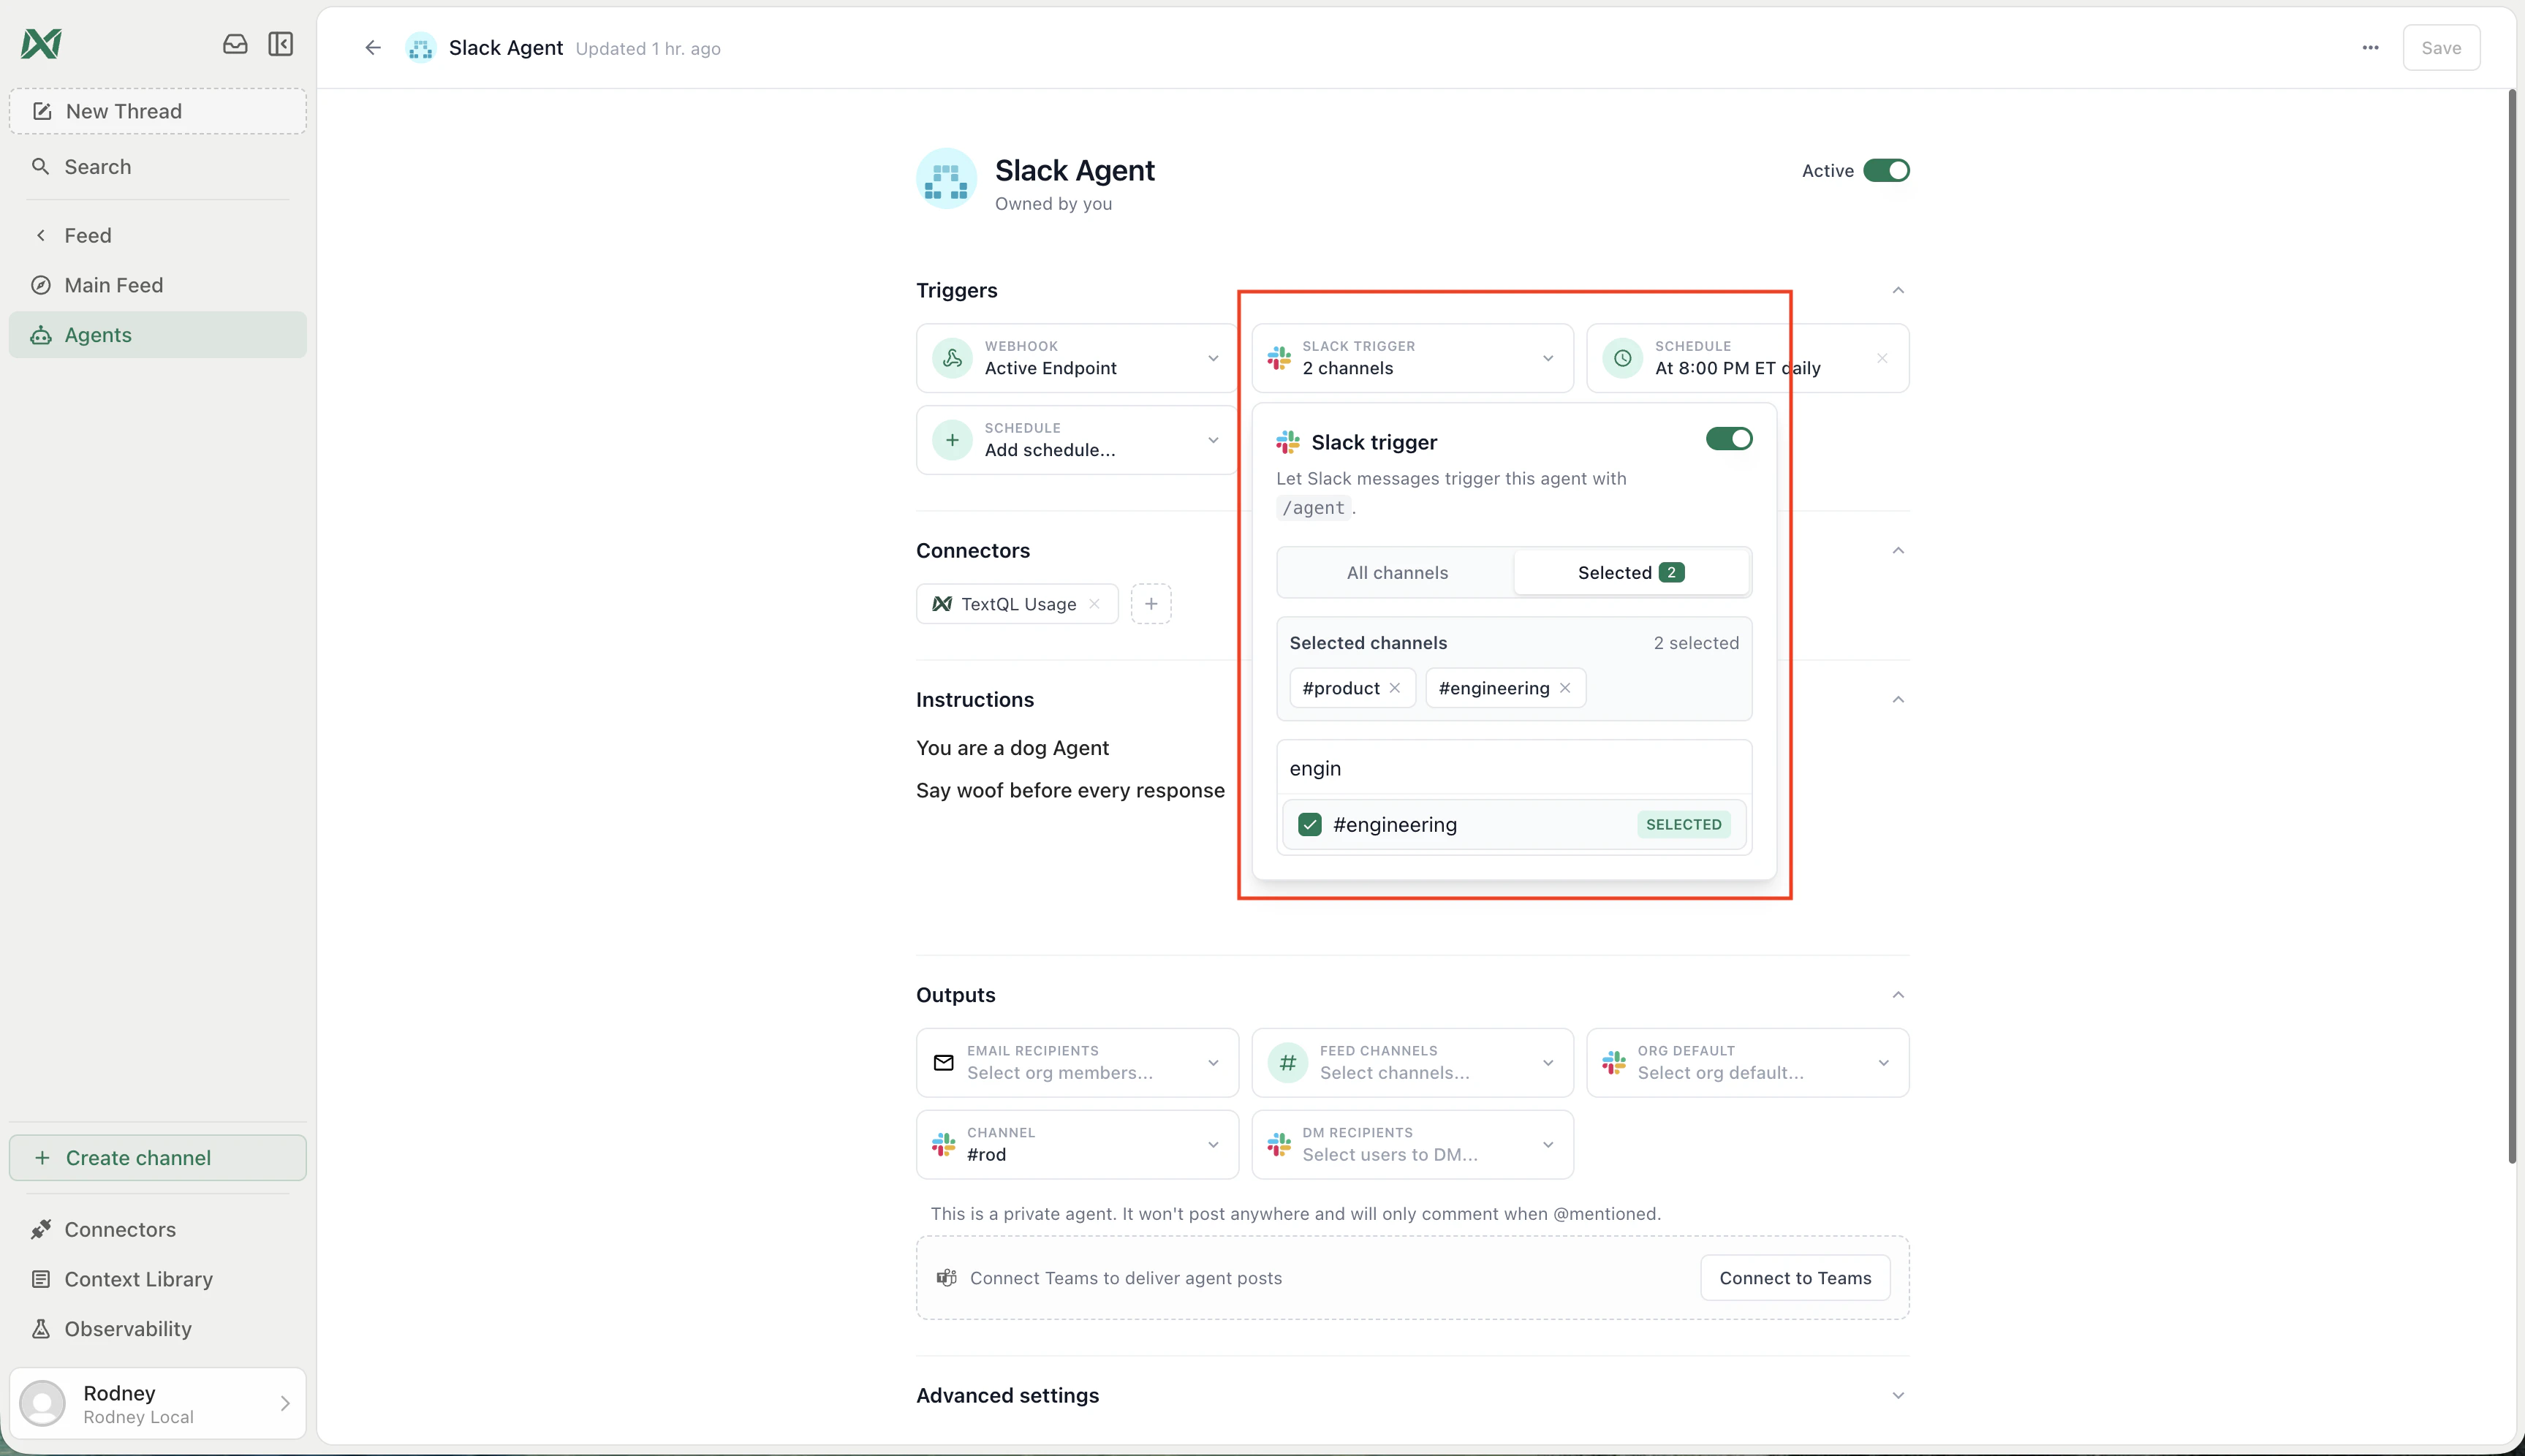Open the Email Recipients dropdown
The height and width of the screenshot is (1456, 2525).
1077,1062
